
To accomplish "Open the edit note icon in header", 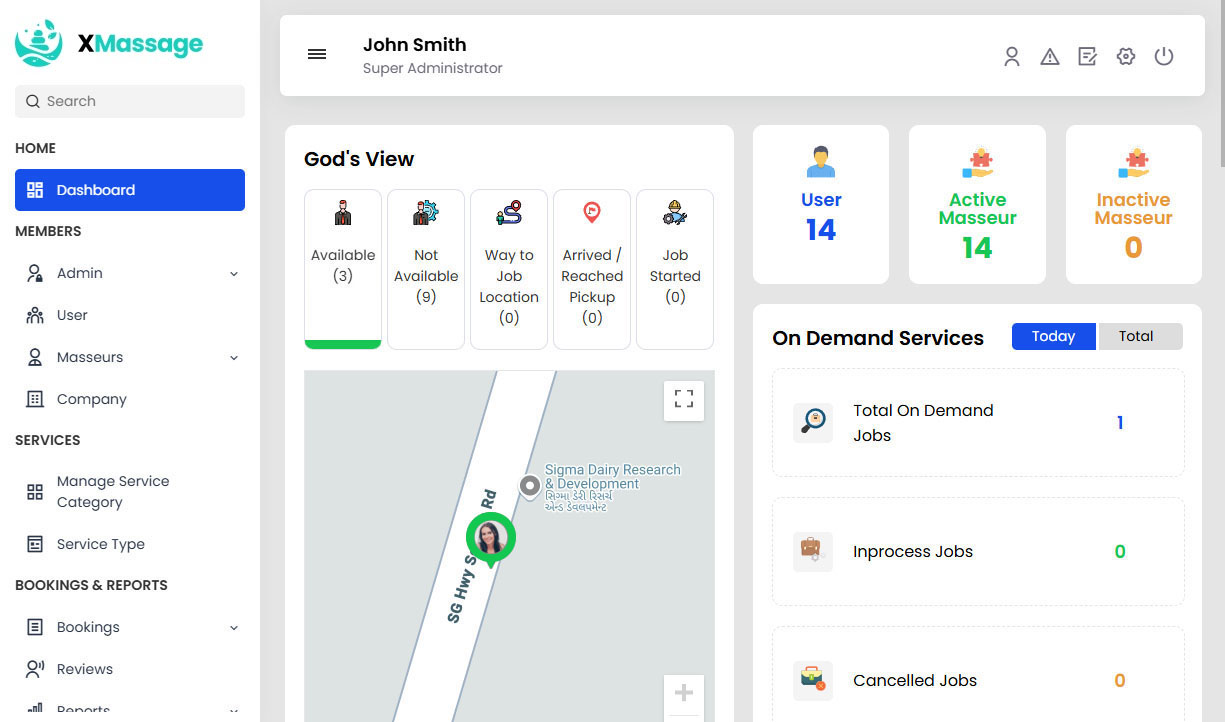I will (x=1088, y=57).
